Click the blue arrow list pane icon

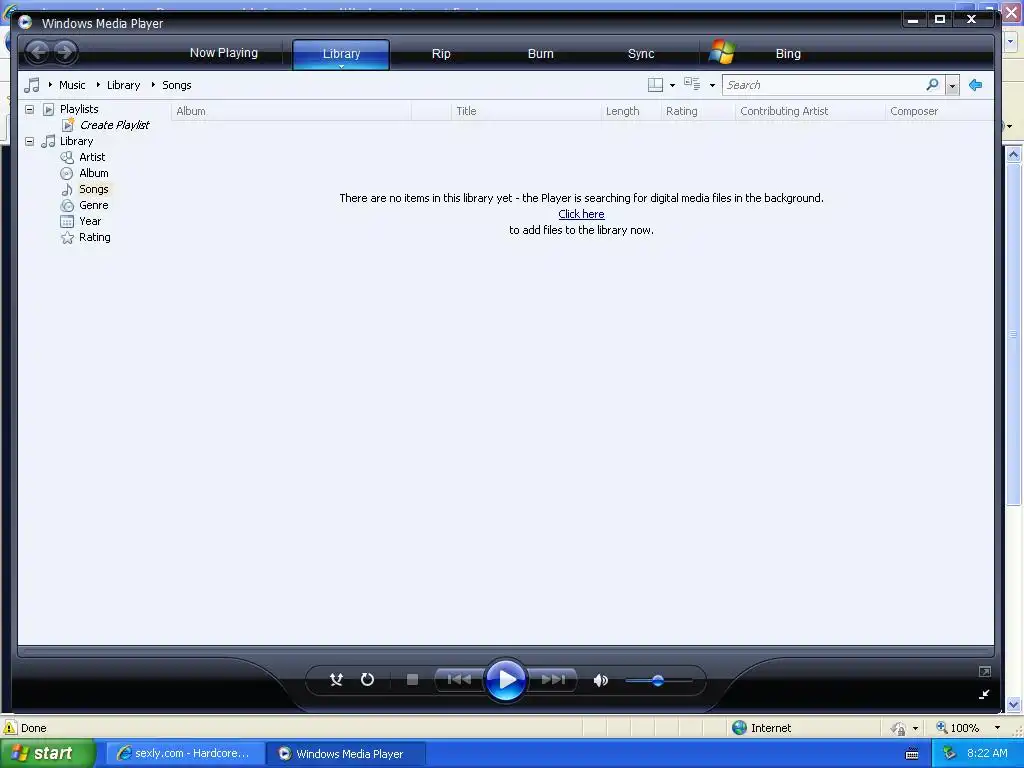tap(976, 85)
